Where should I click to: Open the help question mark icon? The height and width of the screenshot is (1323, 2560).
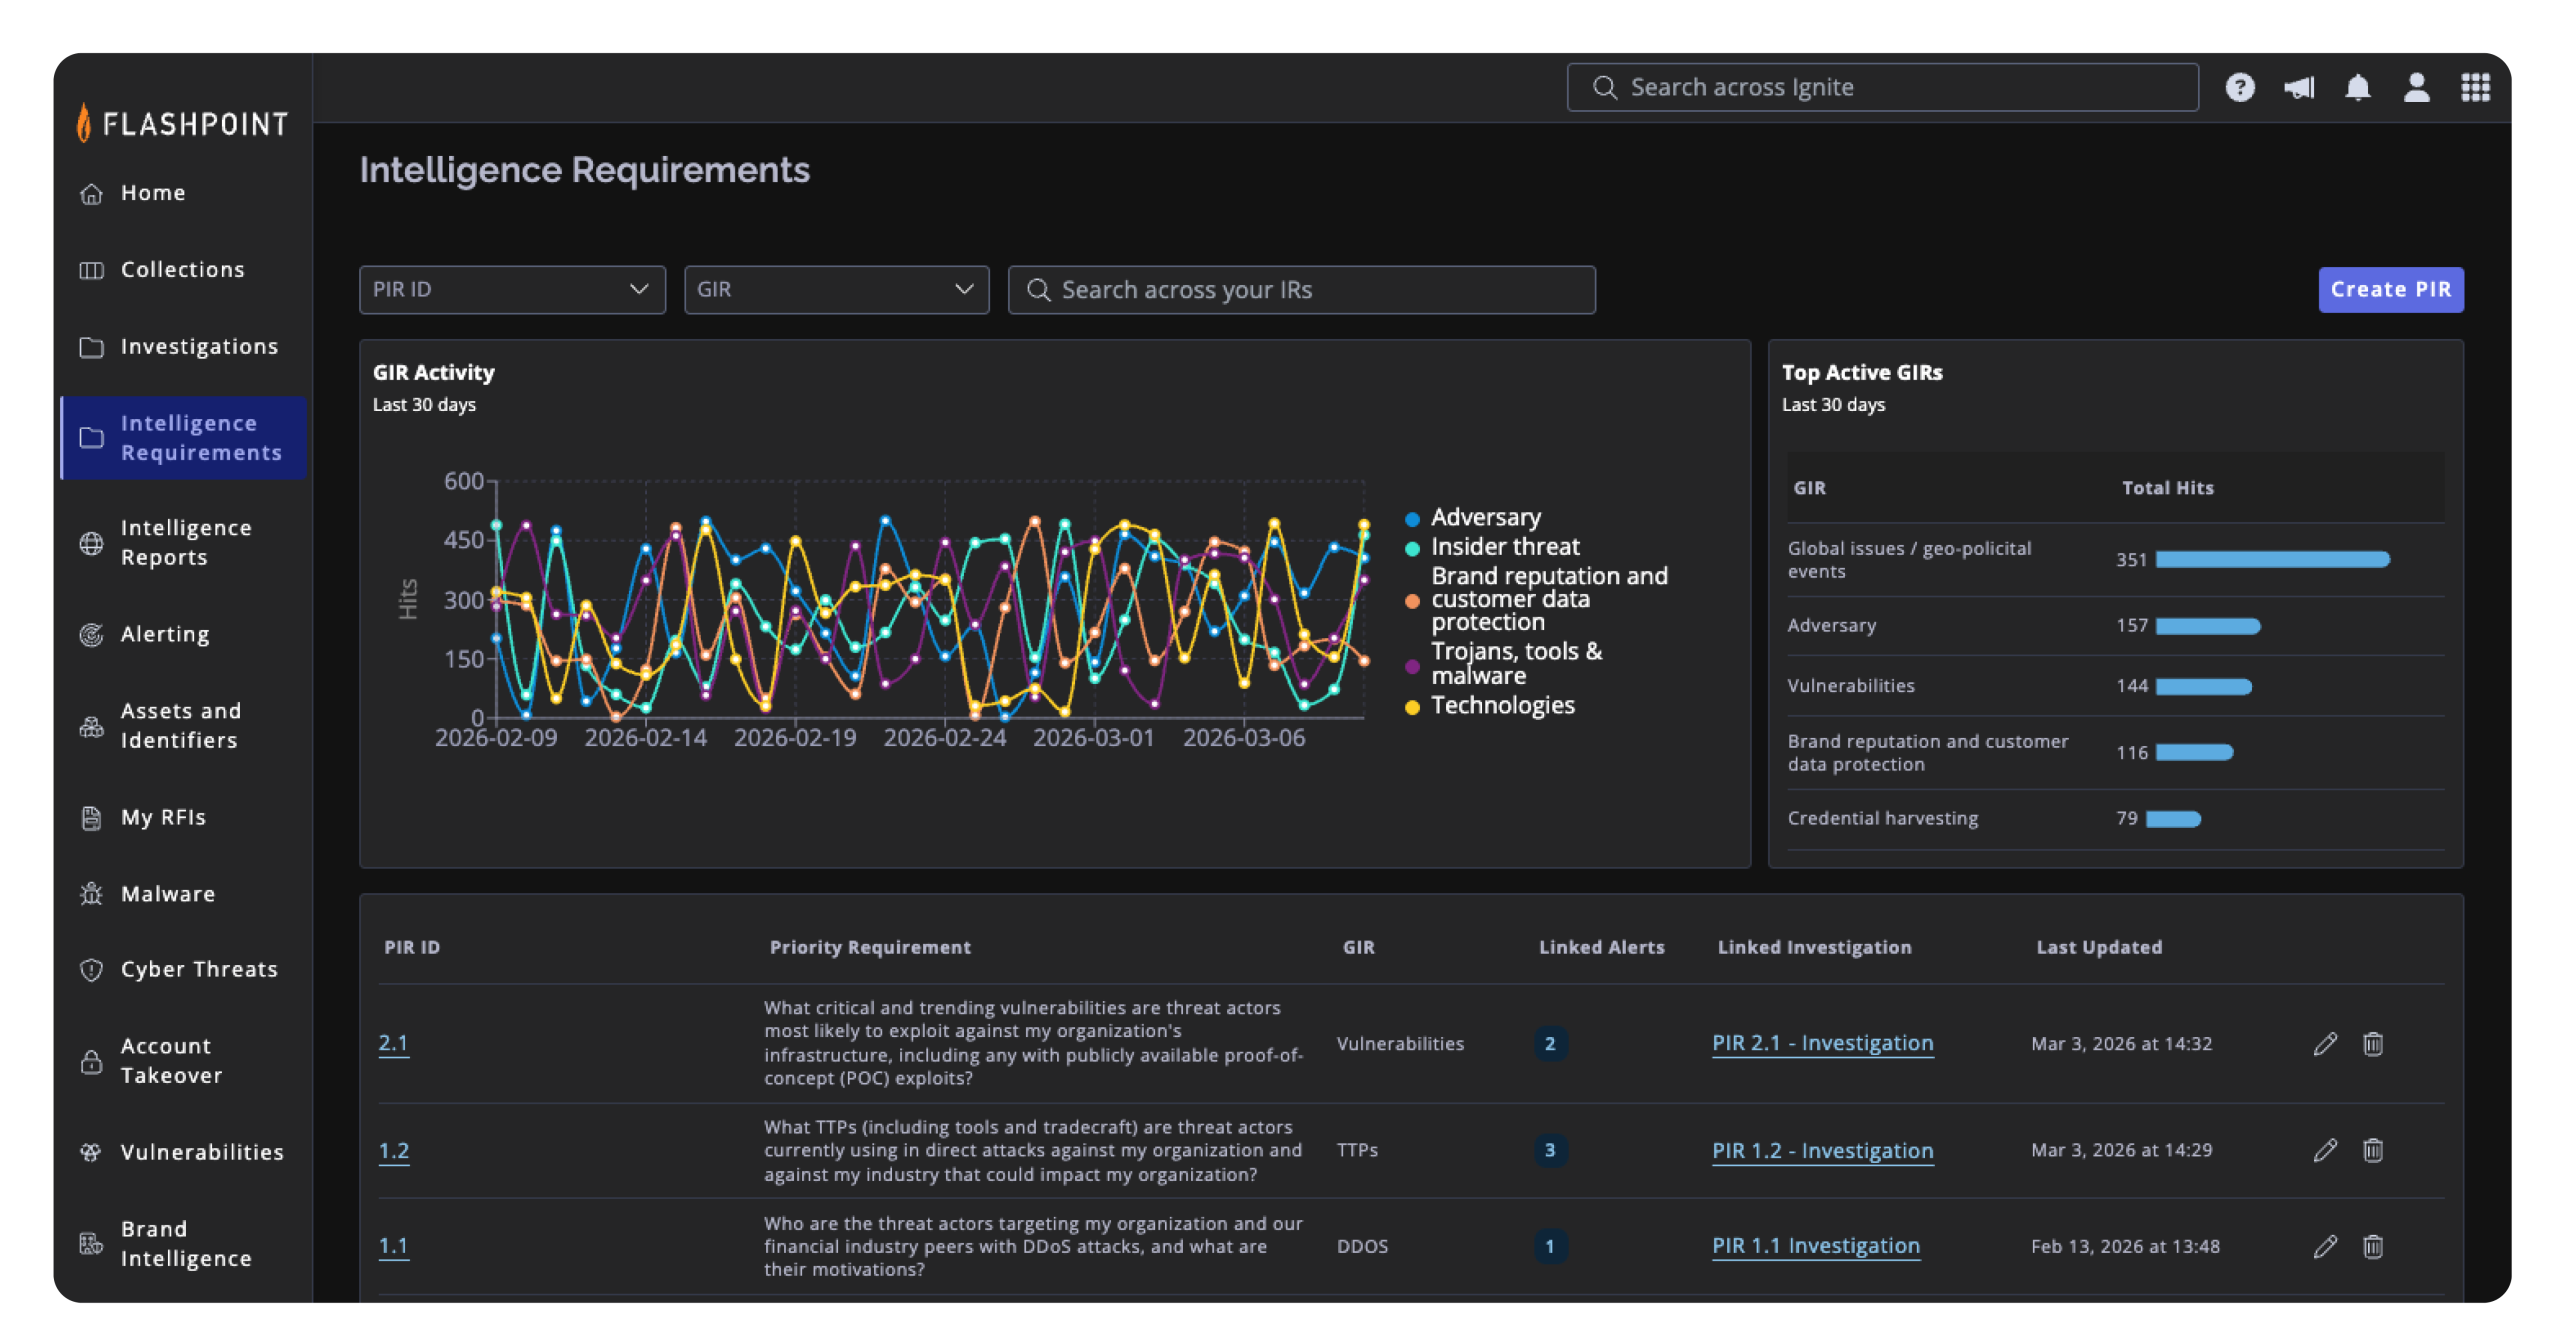tap(2239, 88)
